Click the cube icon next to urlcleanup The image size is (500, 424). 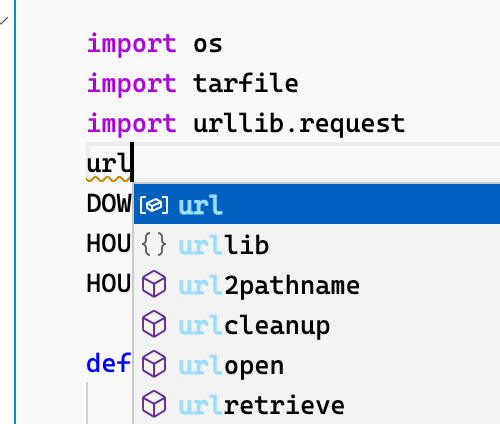tap(154, 324)
